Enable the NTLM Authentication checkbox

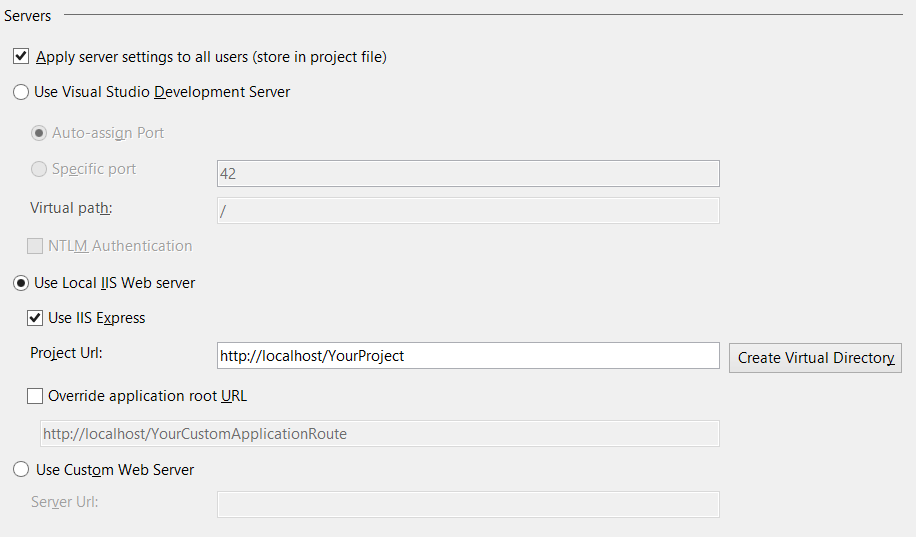35,246
